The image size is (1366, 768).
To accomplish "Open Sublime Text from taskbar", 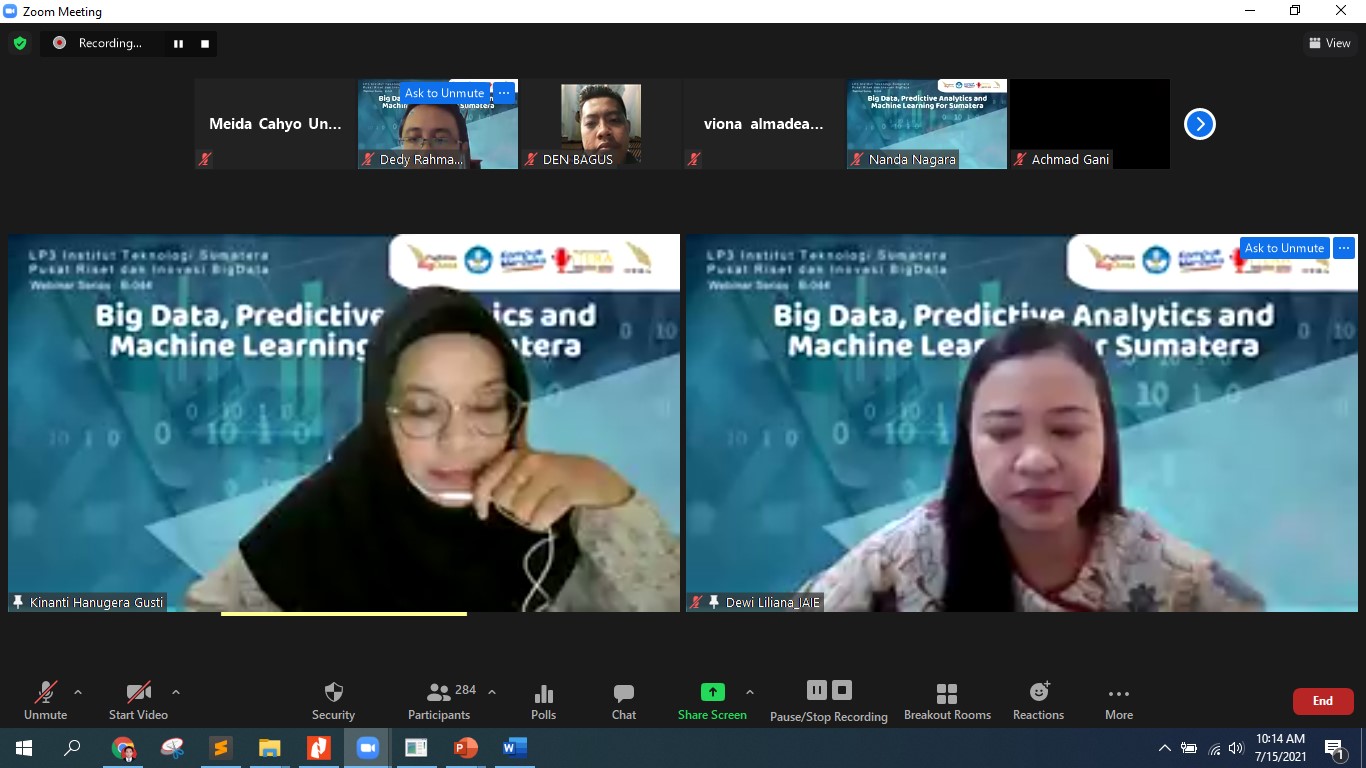I will pos(221,748).
